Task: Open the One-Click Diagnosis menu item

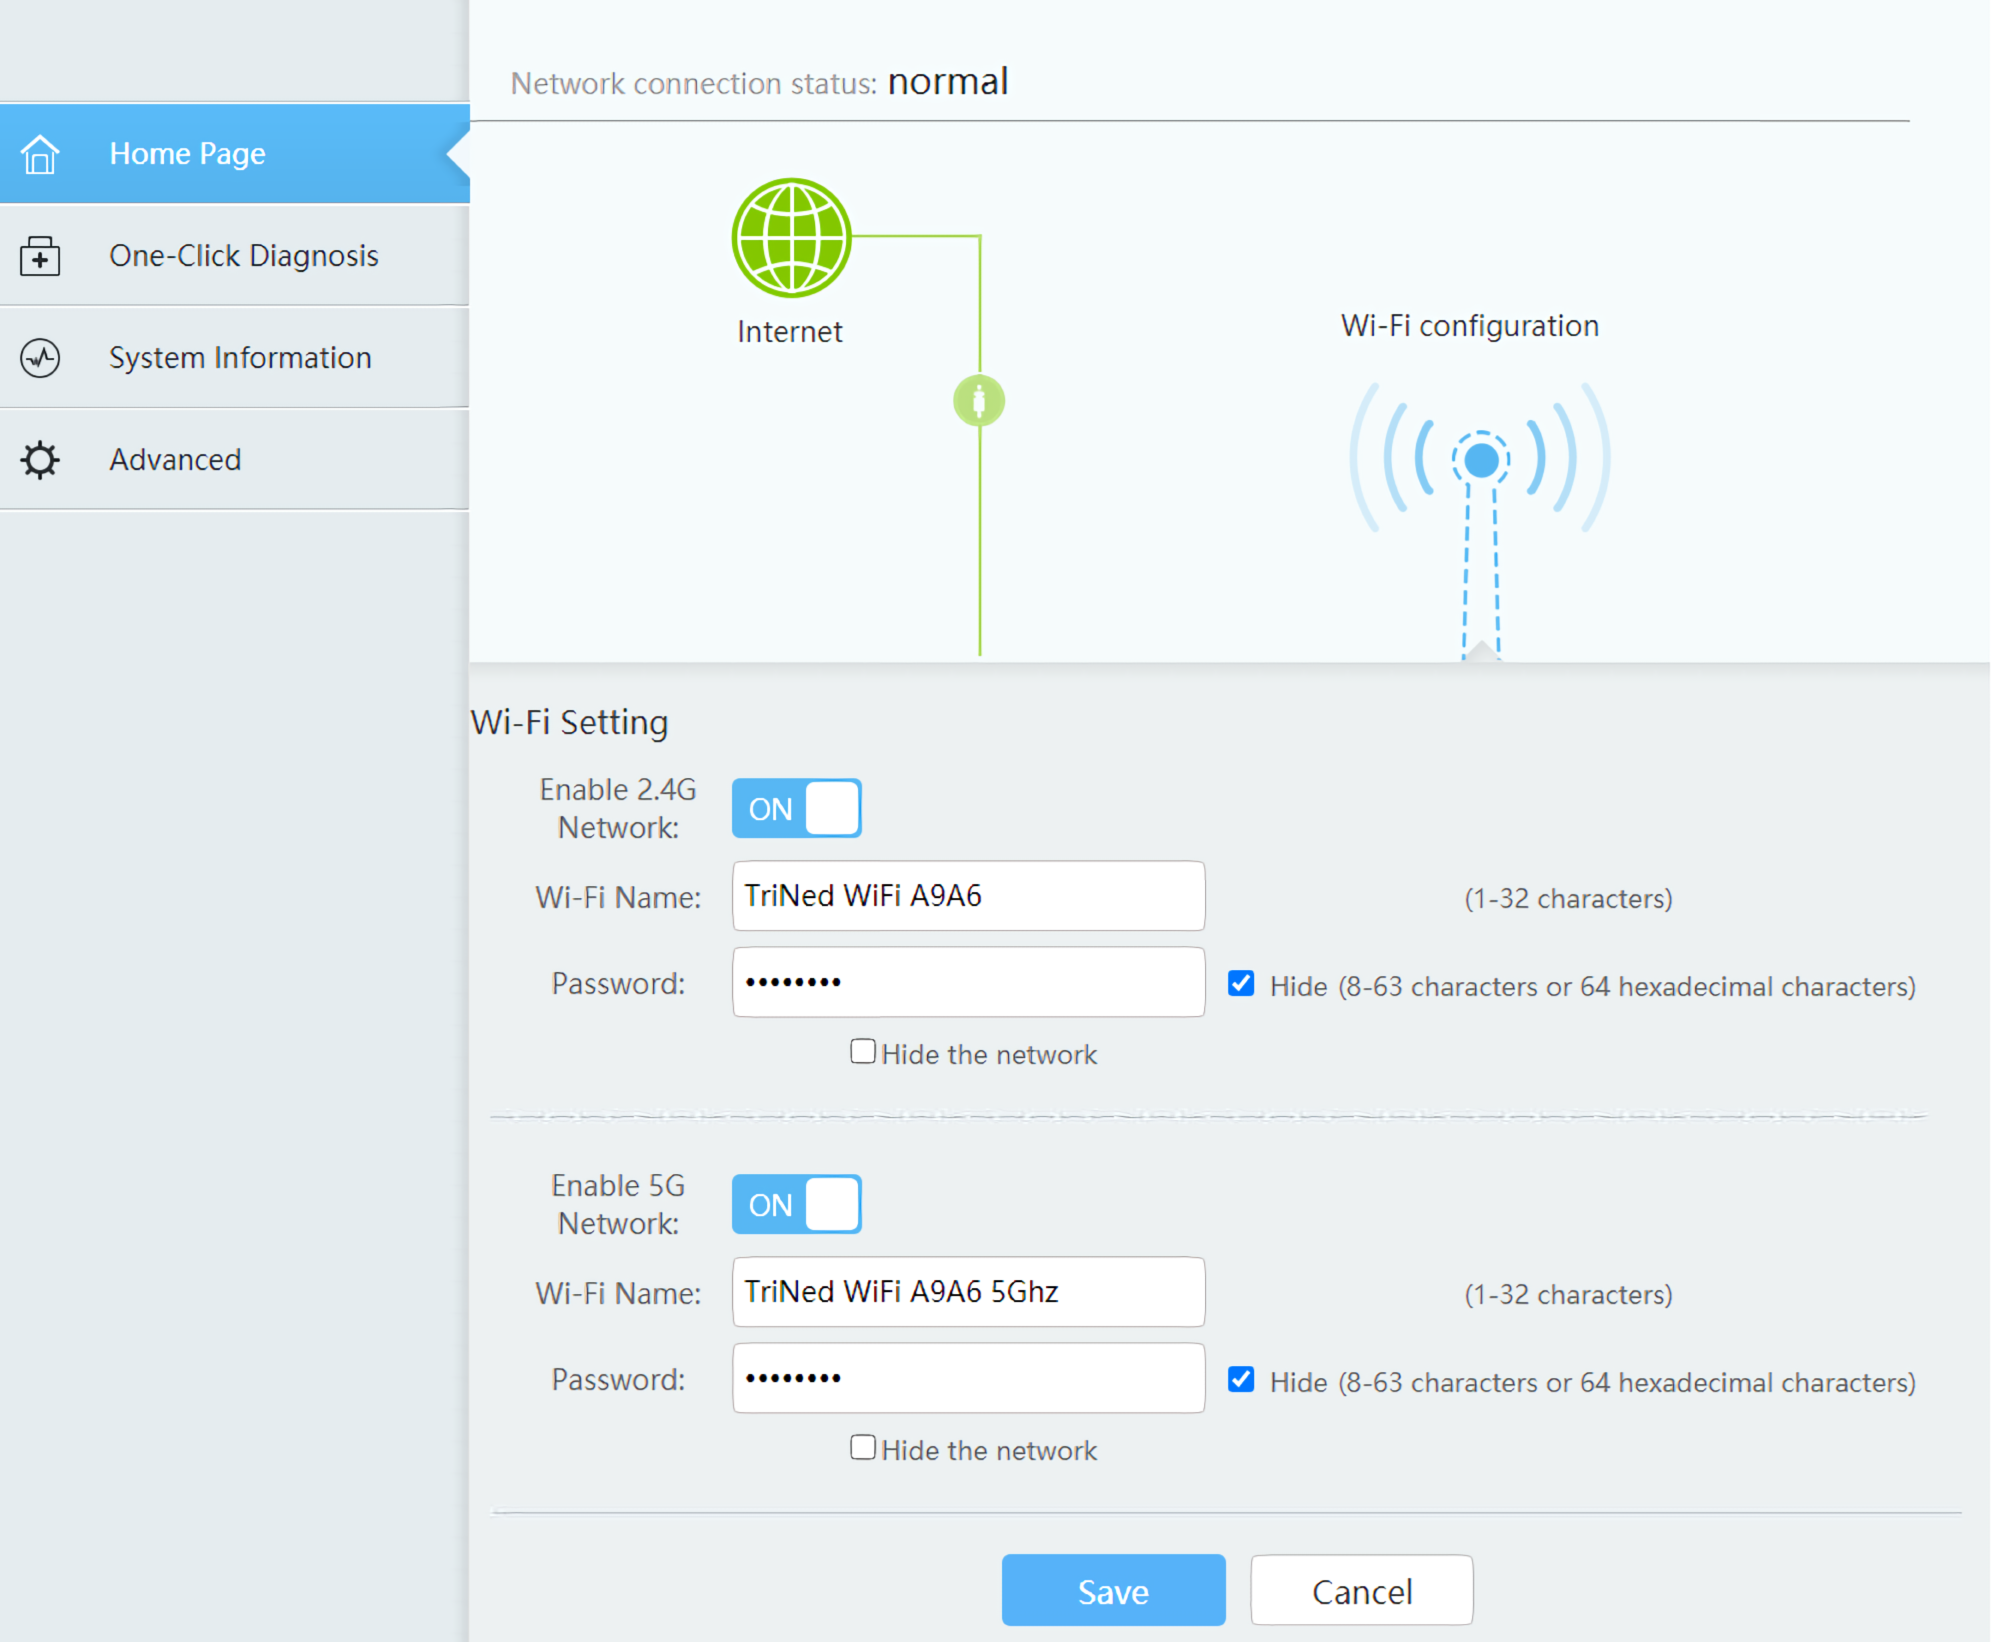Action: point(243,256)
